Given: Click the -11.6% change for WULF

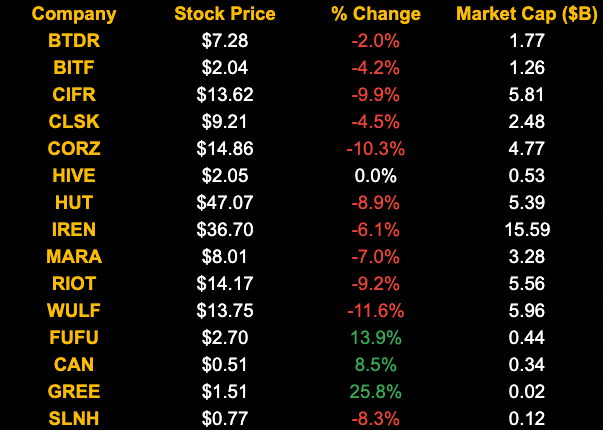Looking at the screenshot, I should [376, 311].
